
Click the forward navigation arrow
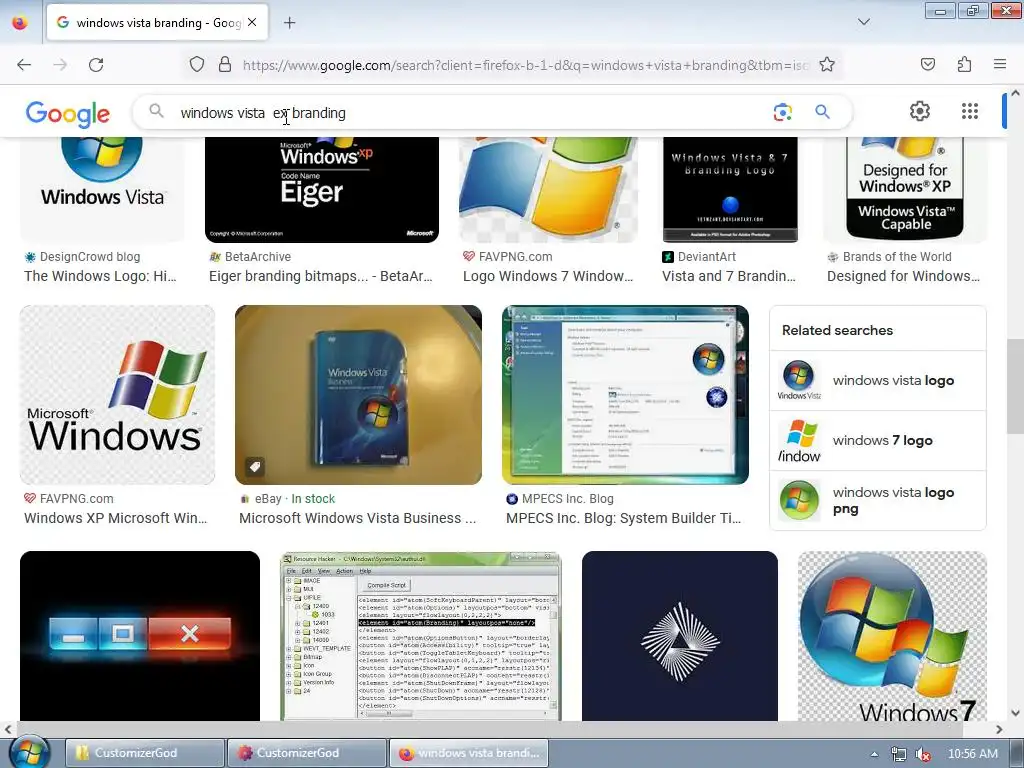click(60, 65)
